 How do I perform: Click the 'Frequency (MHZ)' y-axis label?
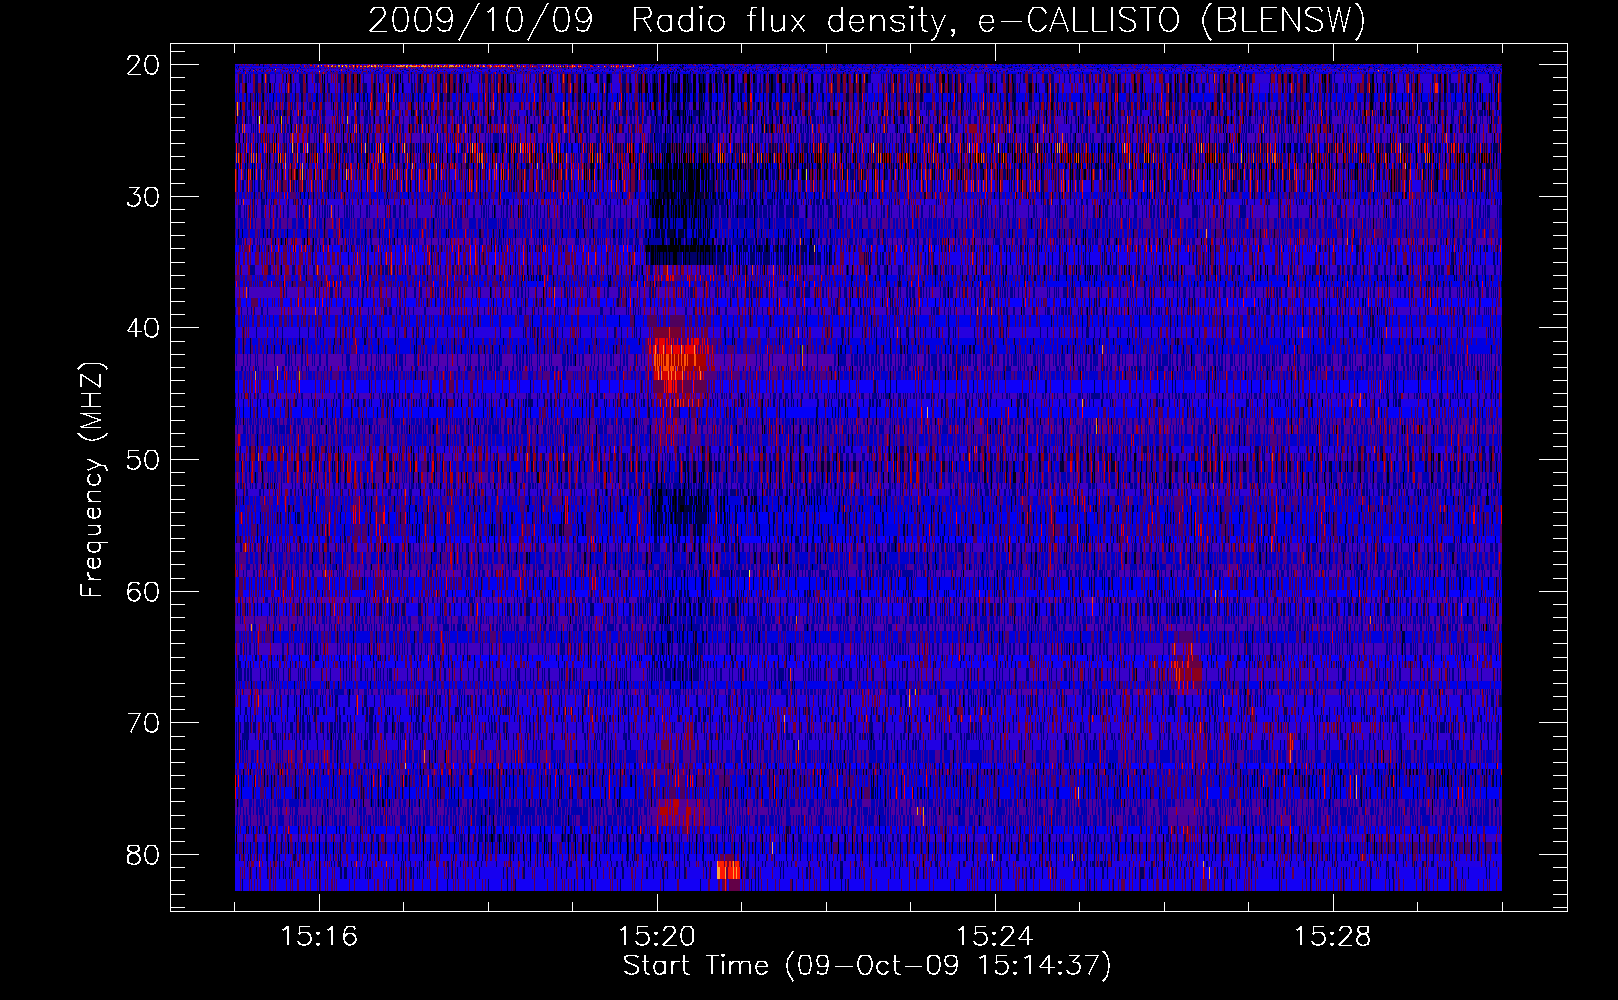[x=92, y=480]
